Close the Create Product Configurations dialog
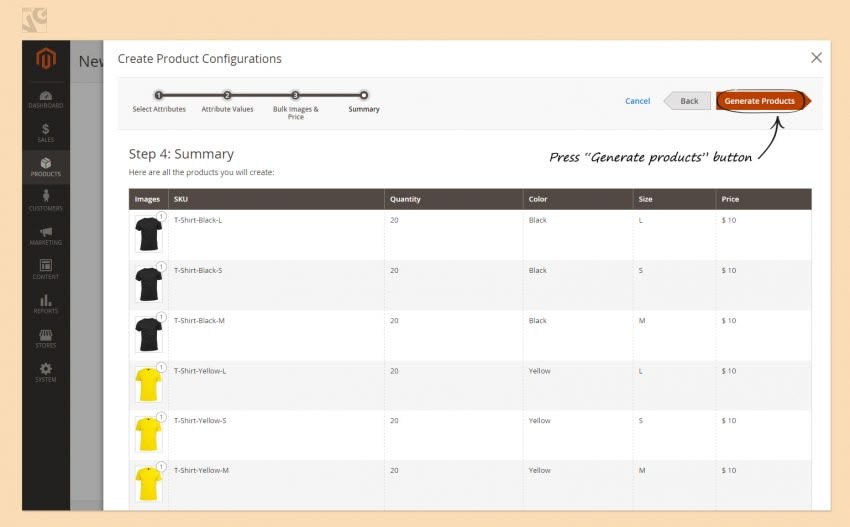 click(x=816, y=57)
